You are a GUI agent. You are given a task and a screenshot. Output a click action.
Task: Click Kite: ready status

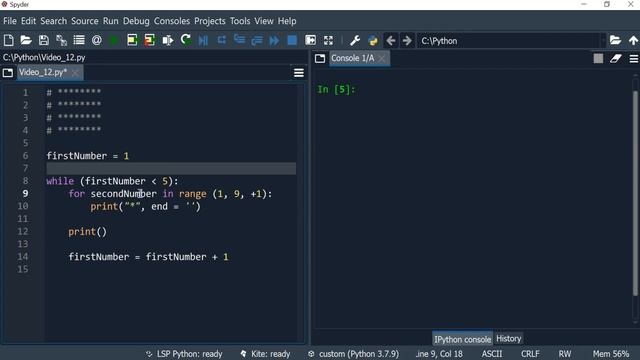(265, 353)
